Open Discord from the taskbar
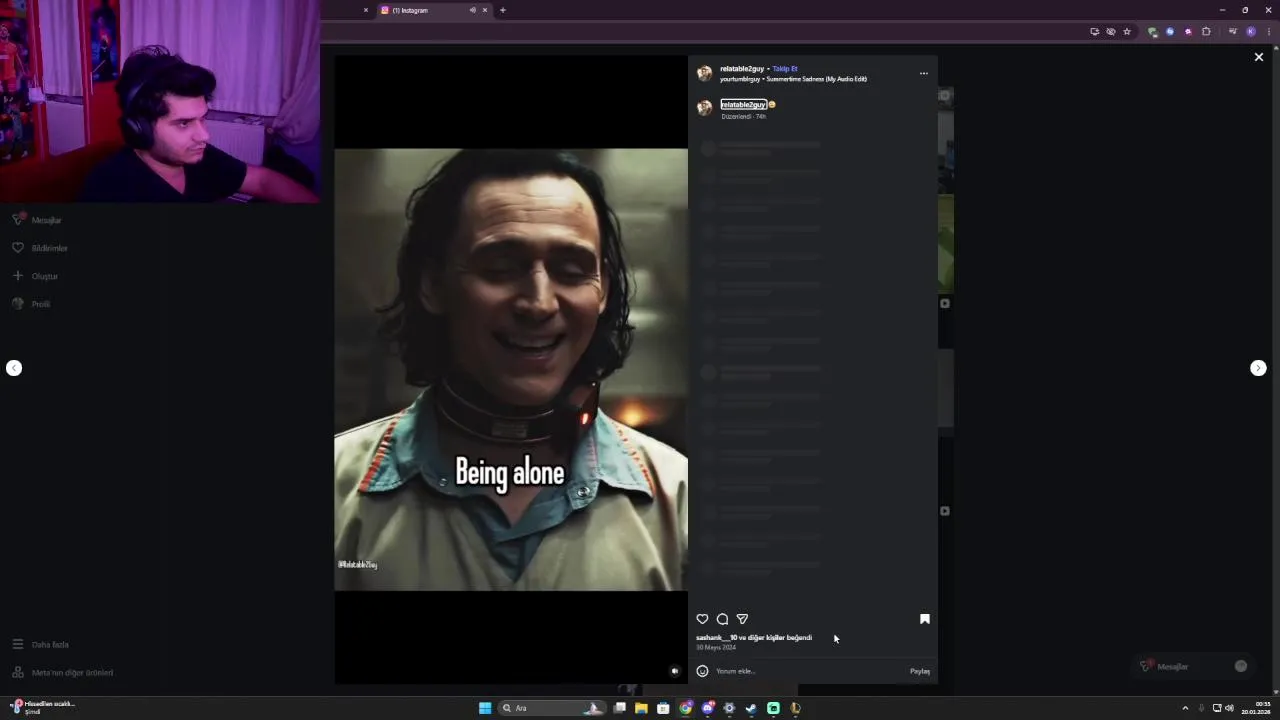The height and width of the screenshot is (720, 1280). 707,708
